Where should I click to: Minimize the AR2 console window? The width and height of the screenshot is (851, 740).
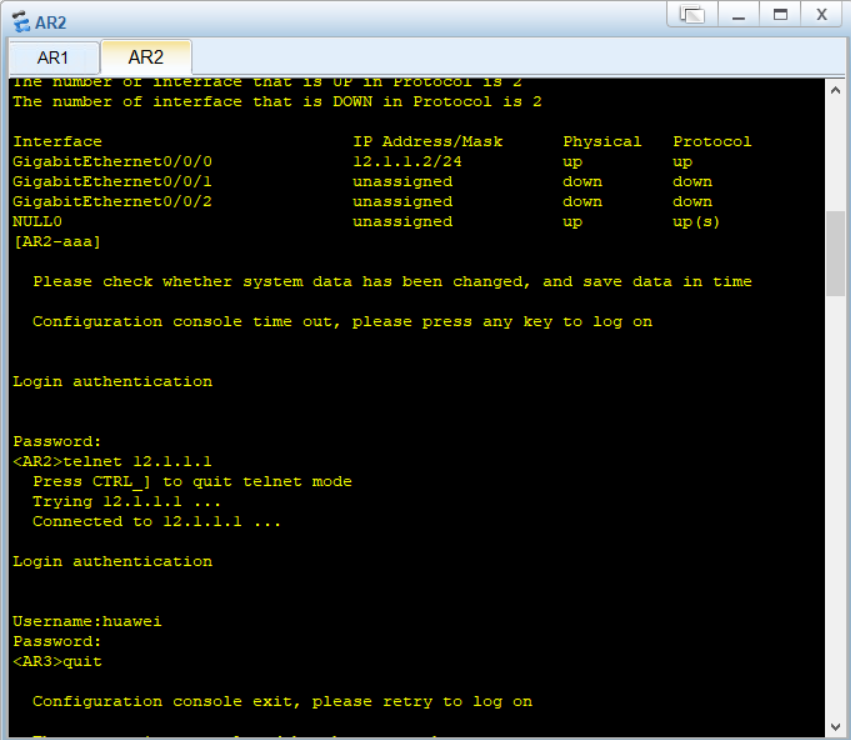738,15
